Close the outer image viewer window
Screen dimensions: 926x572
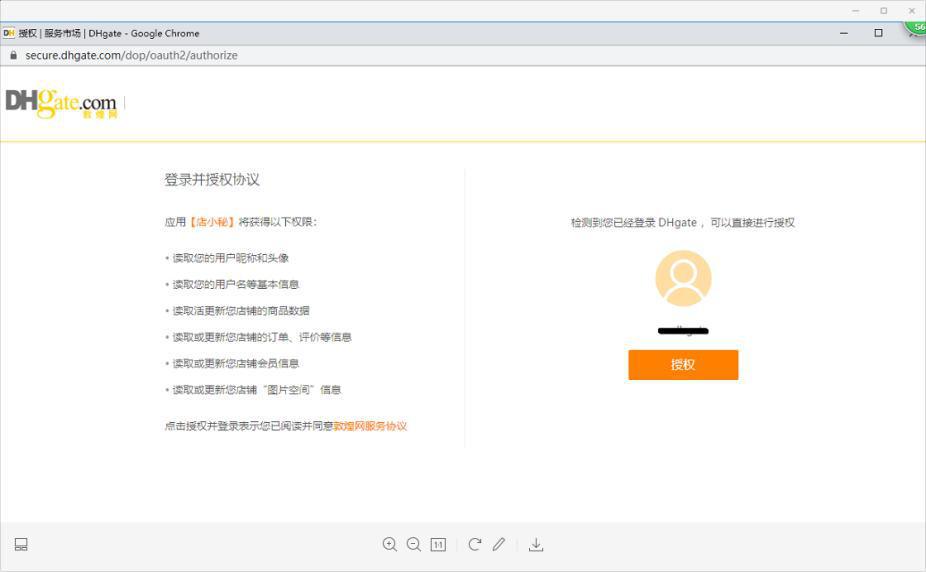912,11
